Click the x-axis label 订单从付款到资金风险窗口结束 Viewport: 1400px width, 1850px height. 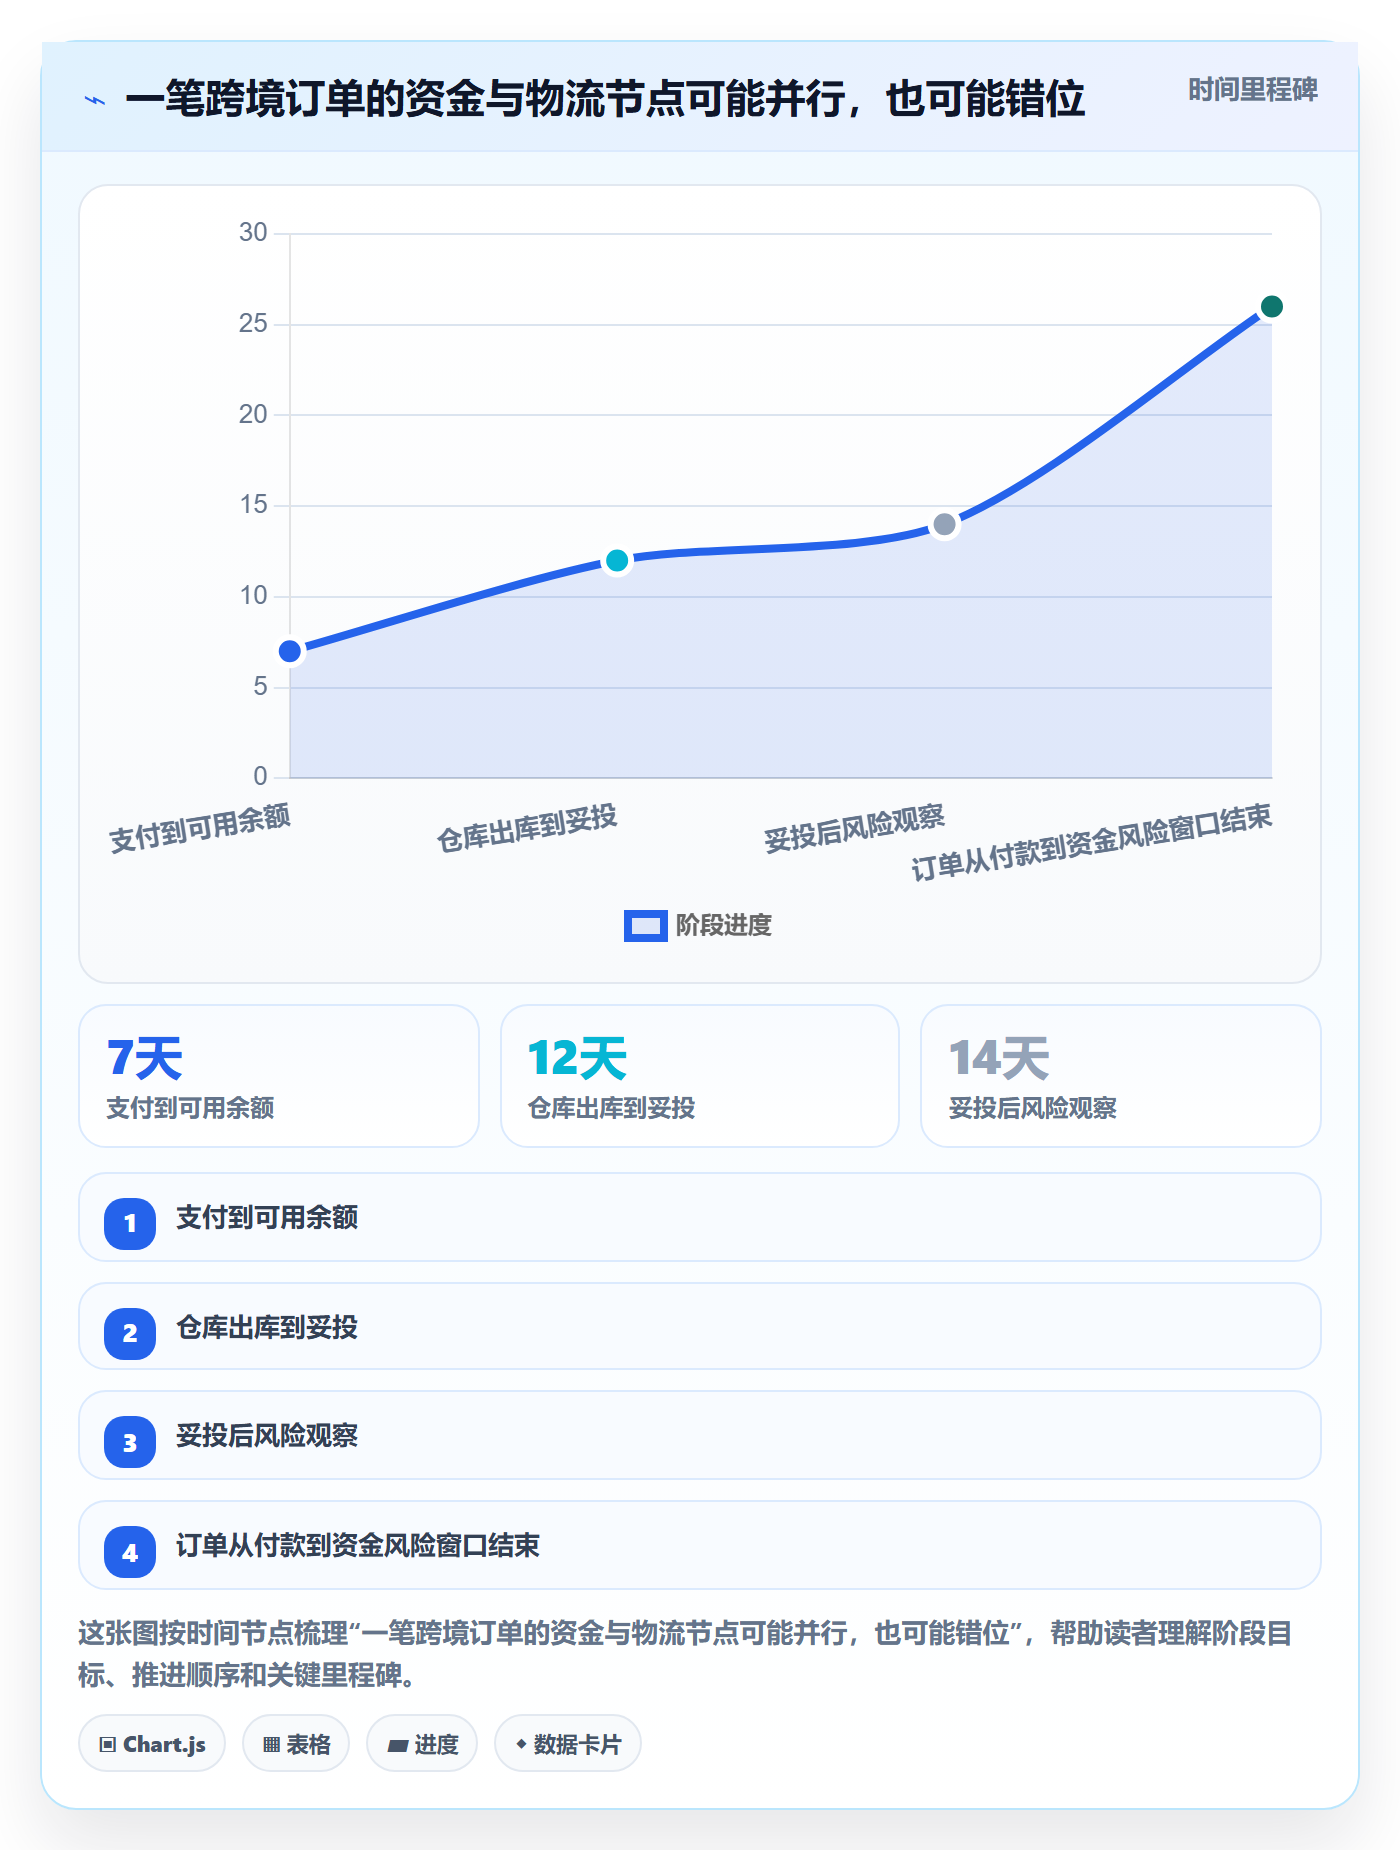coord(1091,843)
